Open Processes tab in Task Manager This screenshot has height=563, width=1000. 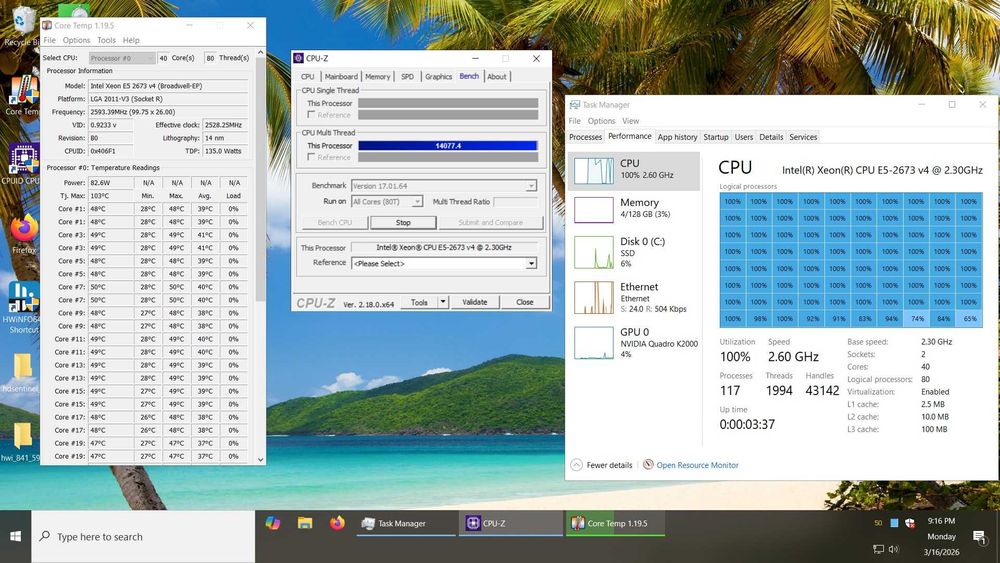(585, 137)
